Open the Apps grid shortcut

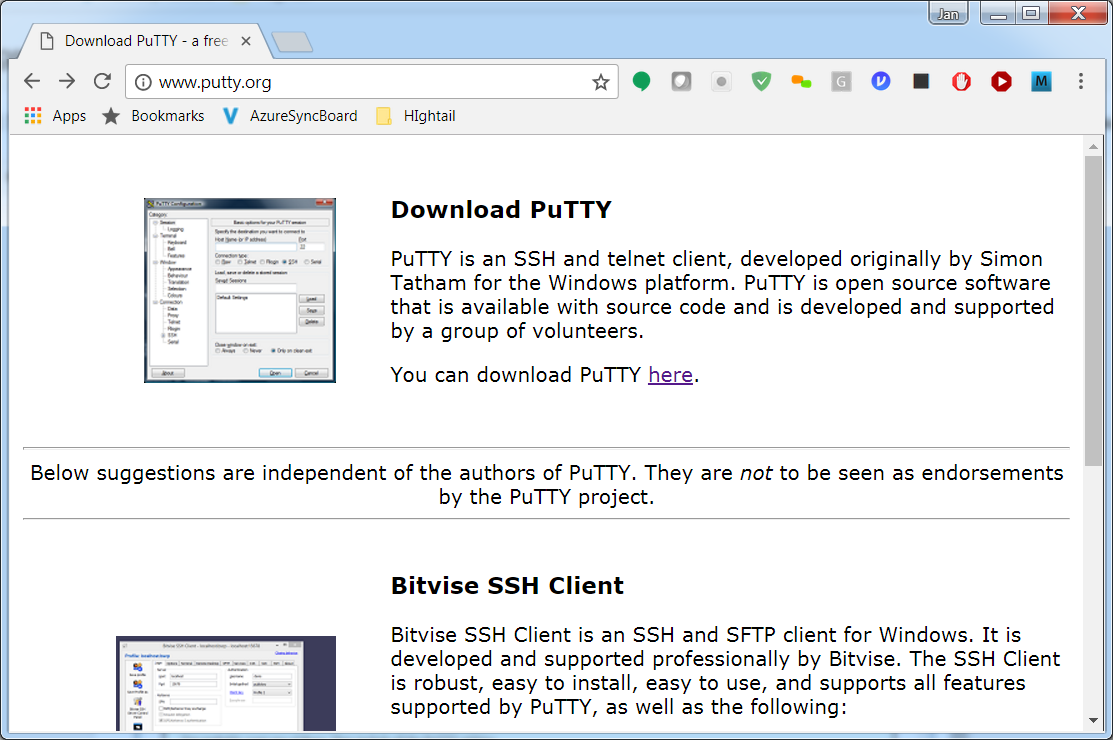click(x=55, y=116)
